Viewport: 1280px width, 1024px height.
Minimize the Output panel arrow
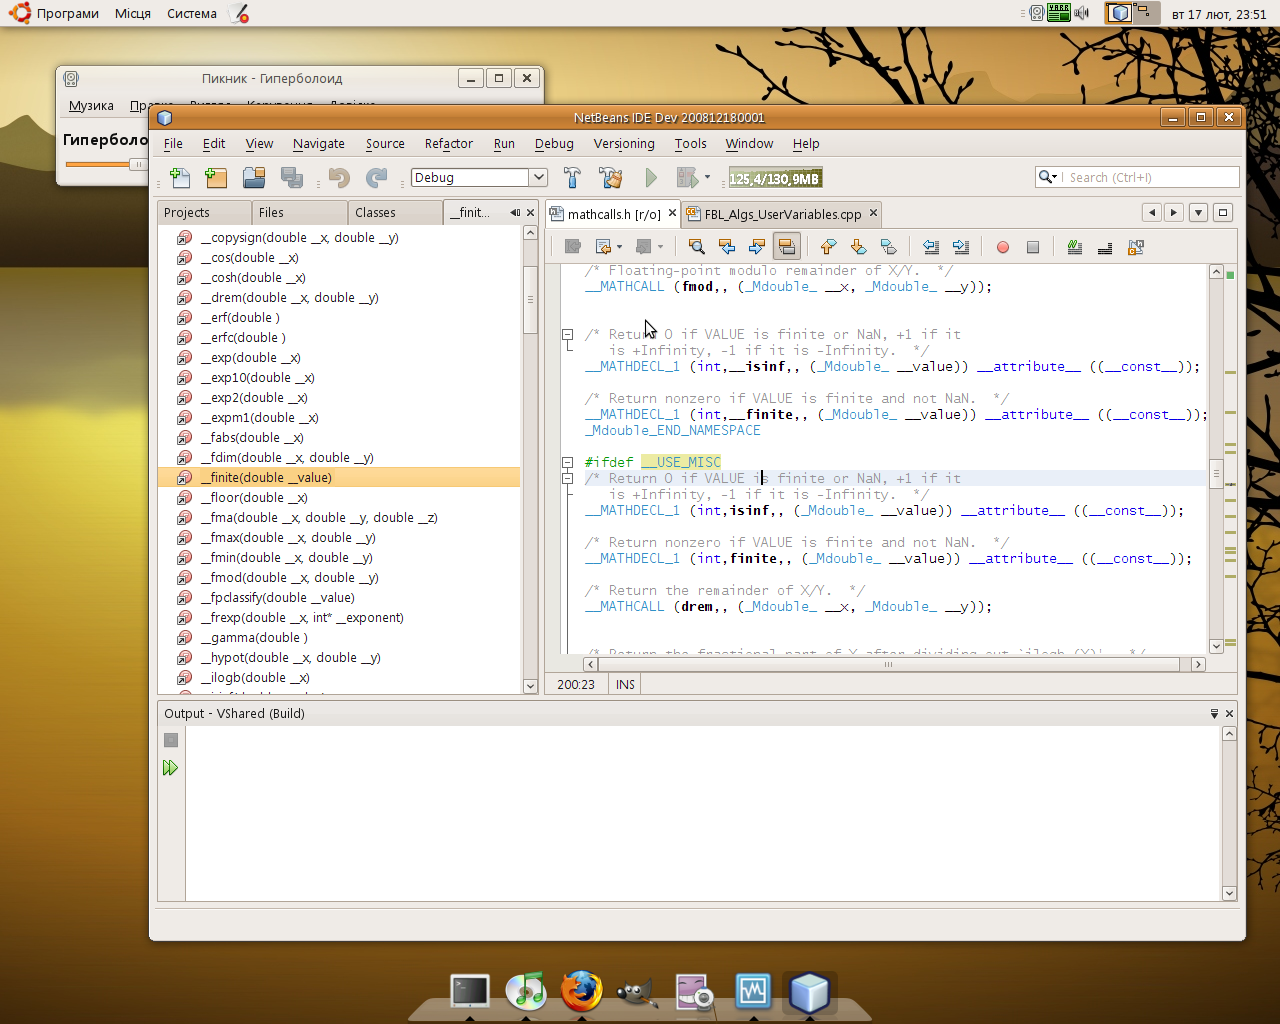(1214, 713)
